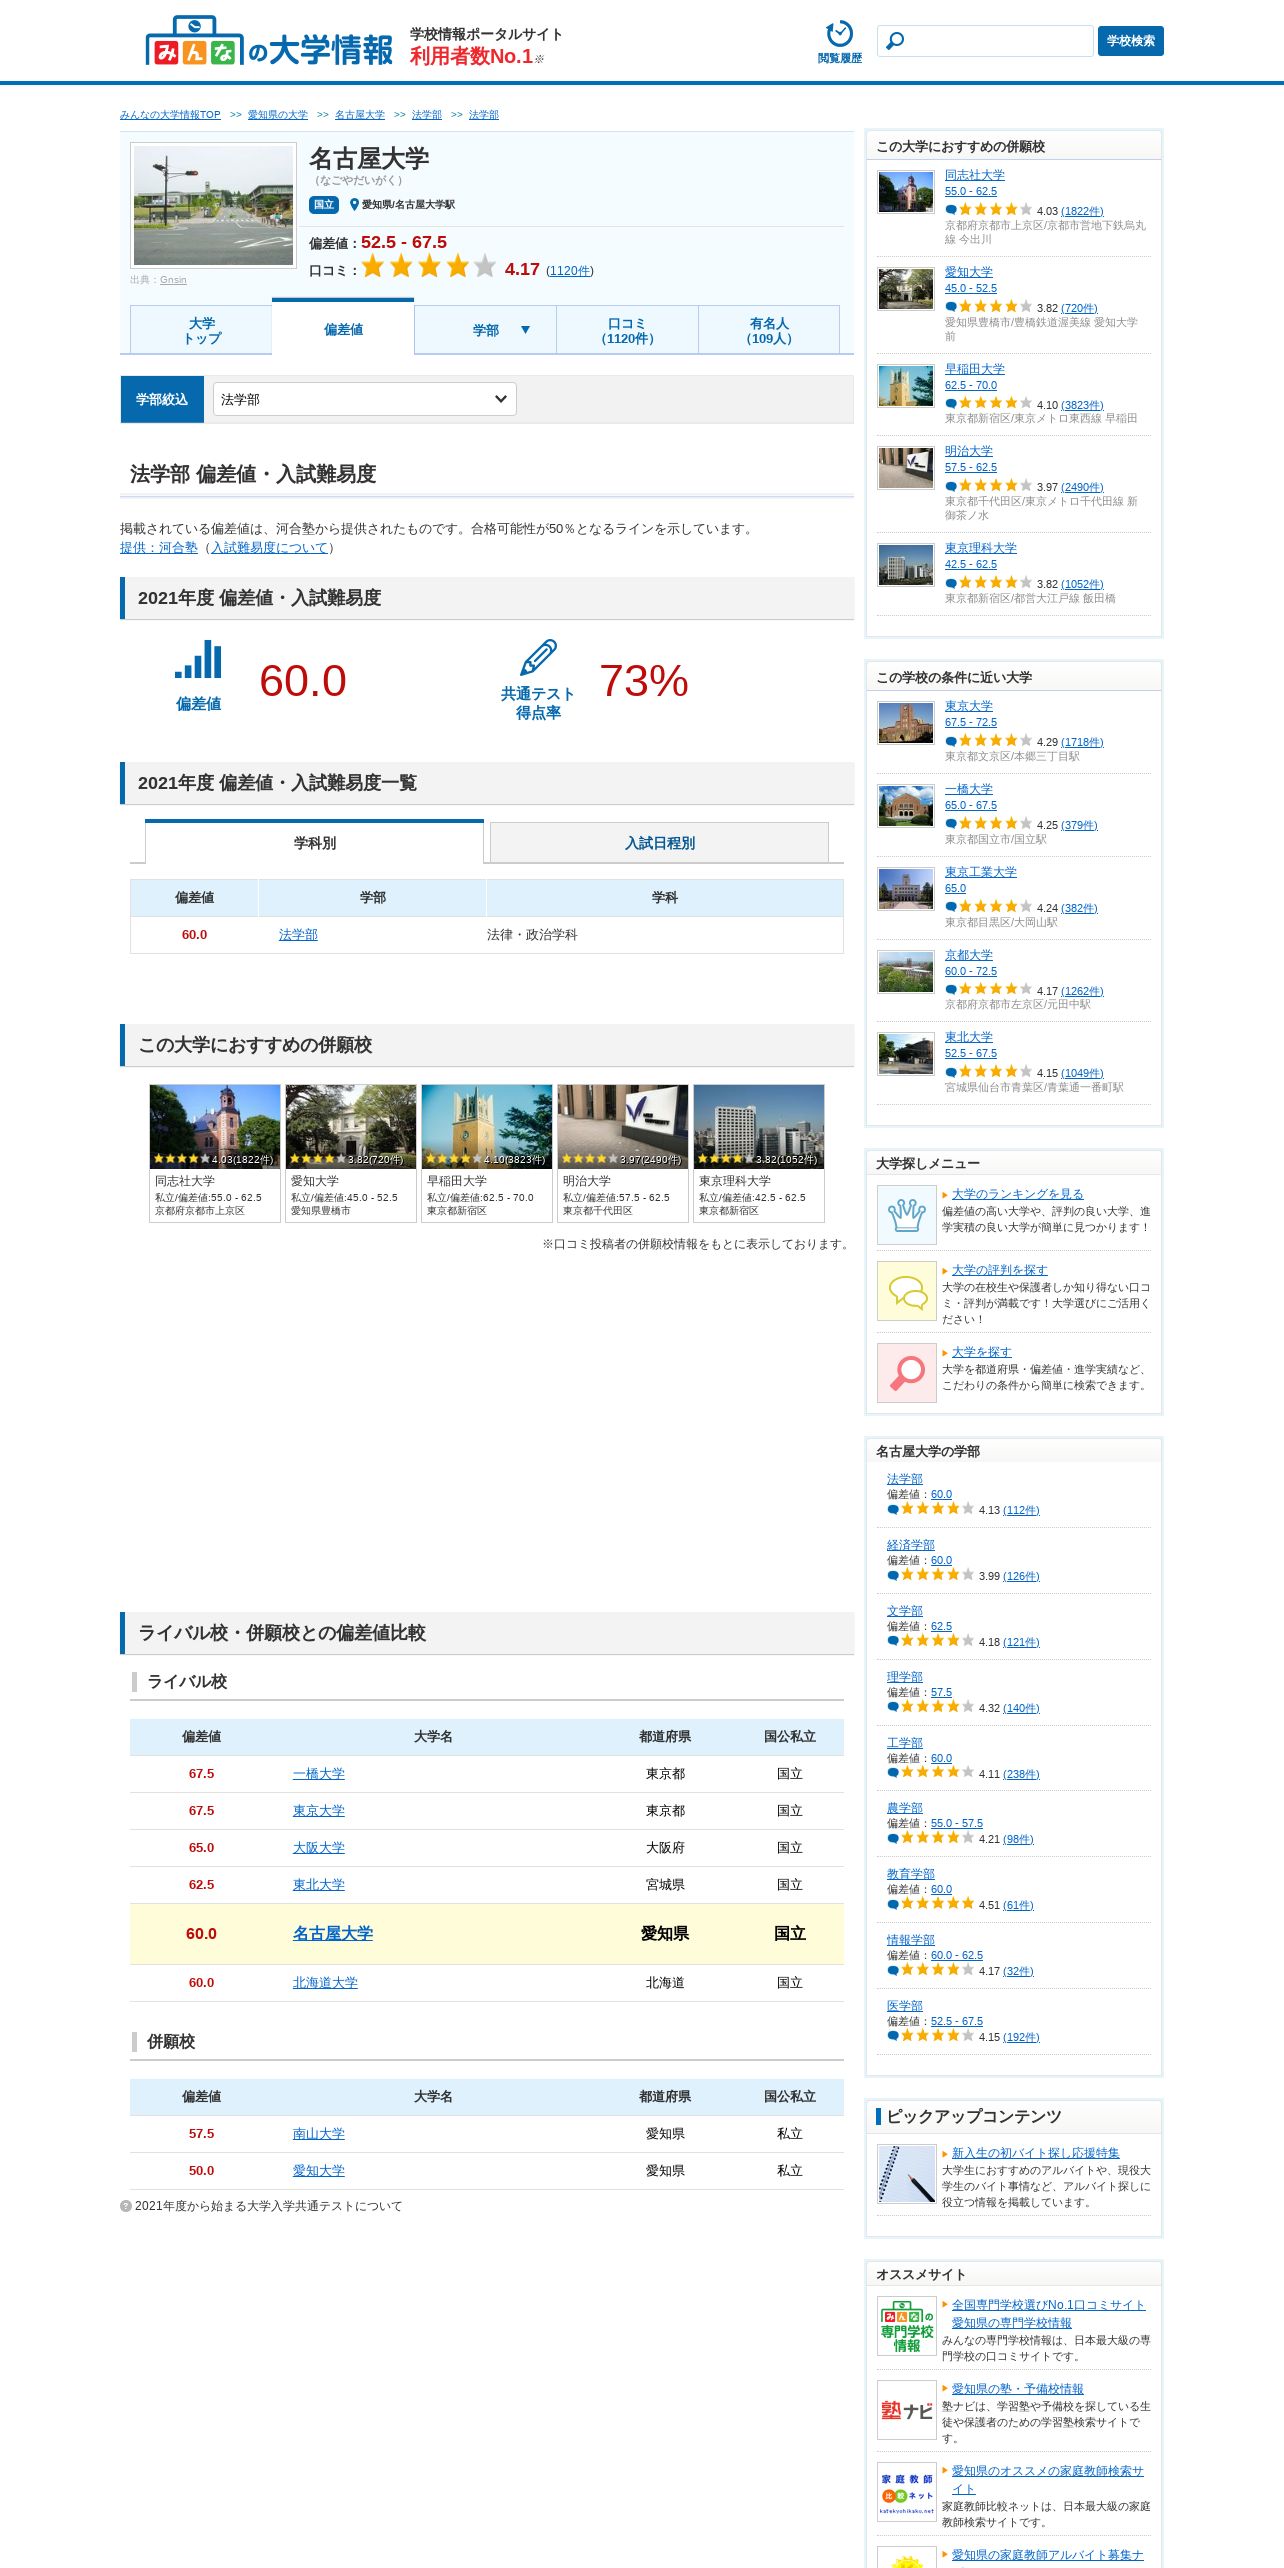Image resolution: width=1284 pixels, height=2568 pixels.
Task: Click the みんなの大学情報 site logo
Action: (x=269, y=43)
